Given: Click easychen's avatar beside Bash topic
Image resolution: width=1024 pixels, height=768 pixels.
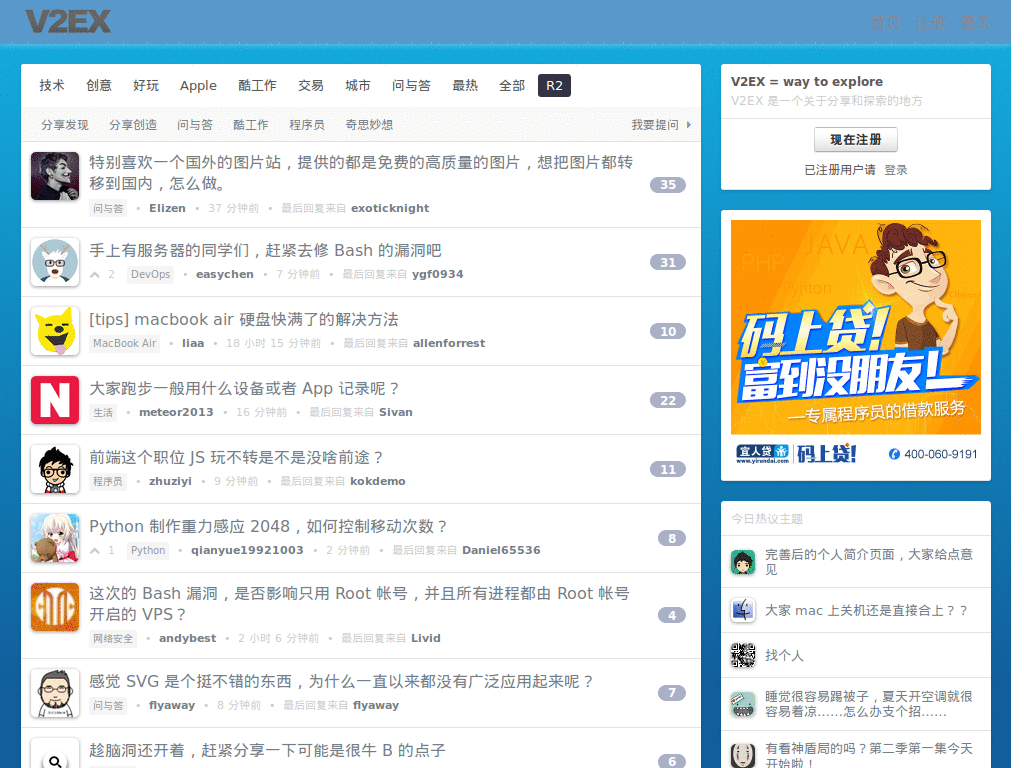Looking at the screenshot, I should pos(55,262).
